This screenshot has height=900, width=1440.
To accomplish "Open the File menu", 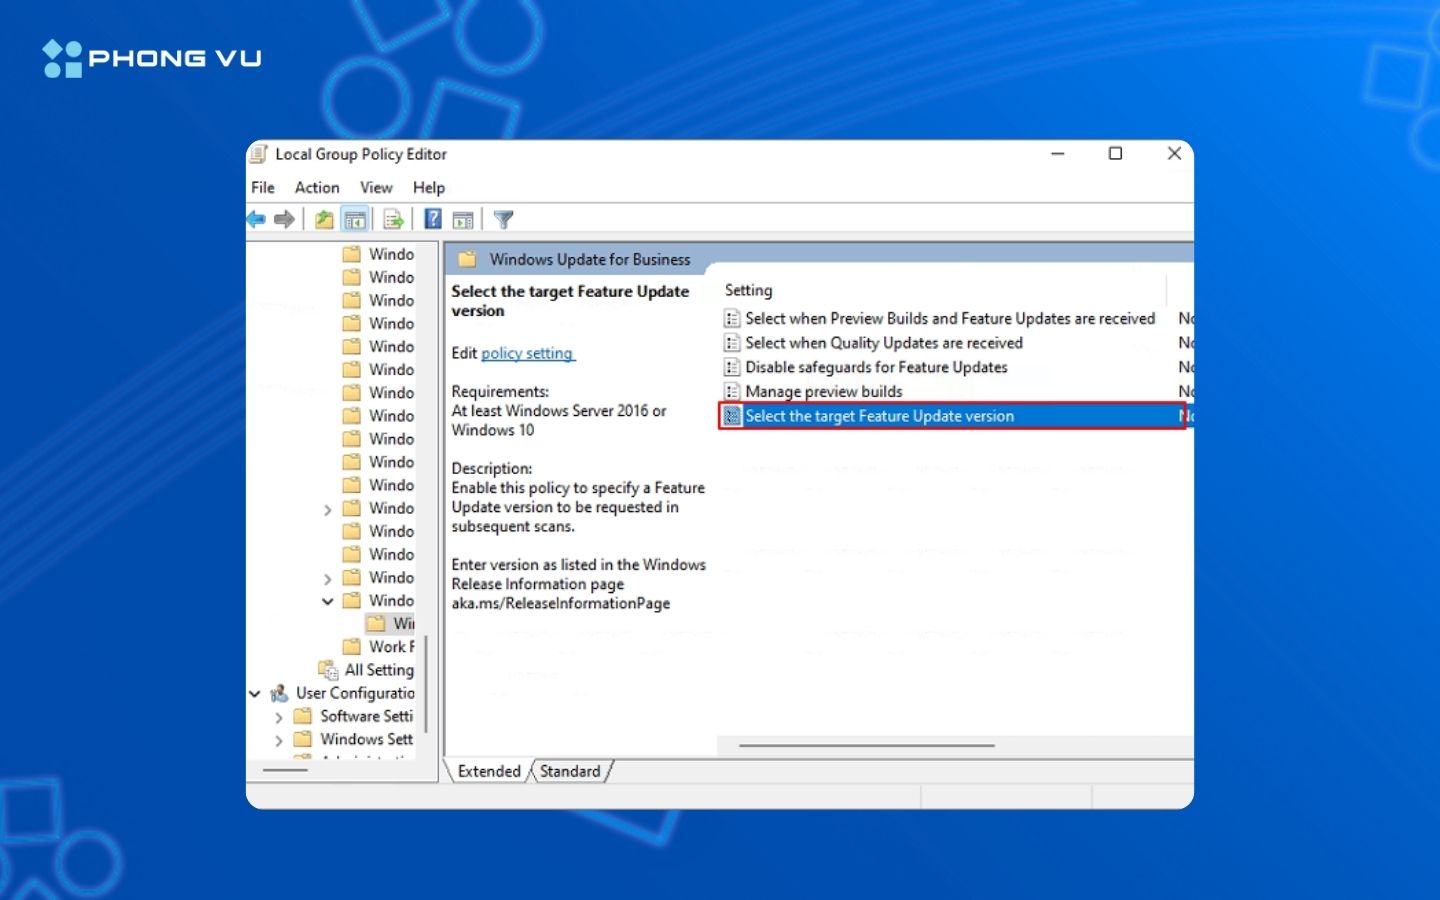I will [263, 187].
